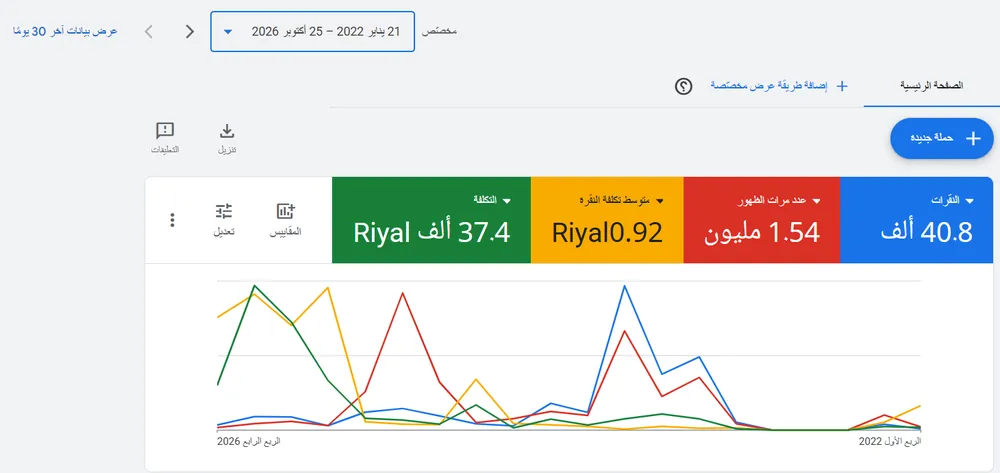Click add custom view (إضافة طريقة عرض مخصصة)
This screenshot has width=1000, height=473.
[770, 85]
